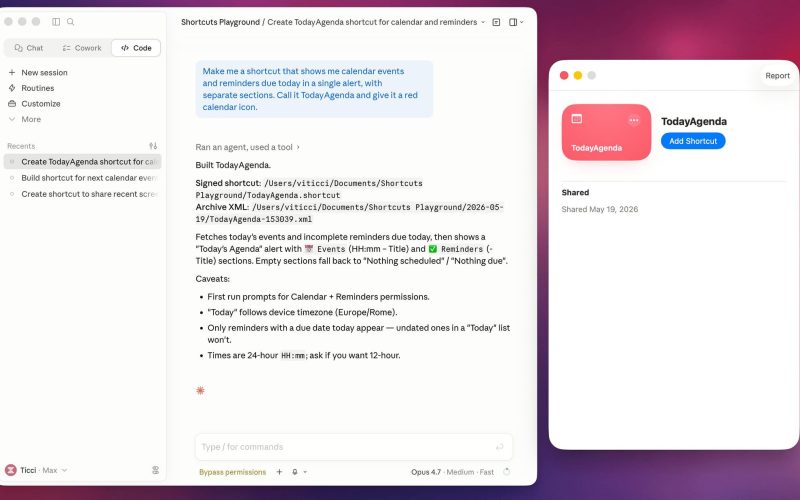Click the 'Shared May 19, 2026' text
The height and width of the screenshot is (500, 800).
599,209
